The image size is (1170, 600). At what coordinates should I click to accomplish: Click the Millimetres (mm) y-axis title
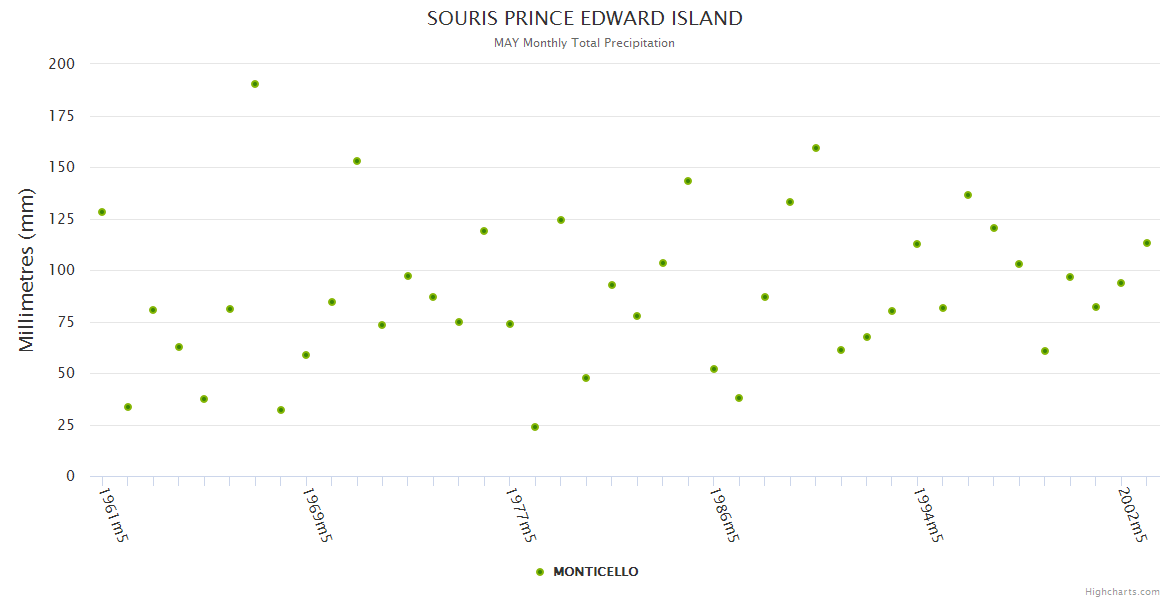[x=27, y=270]
